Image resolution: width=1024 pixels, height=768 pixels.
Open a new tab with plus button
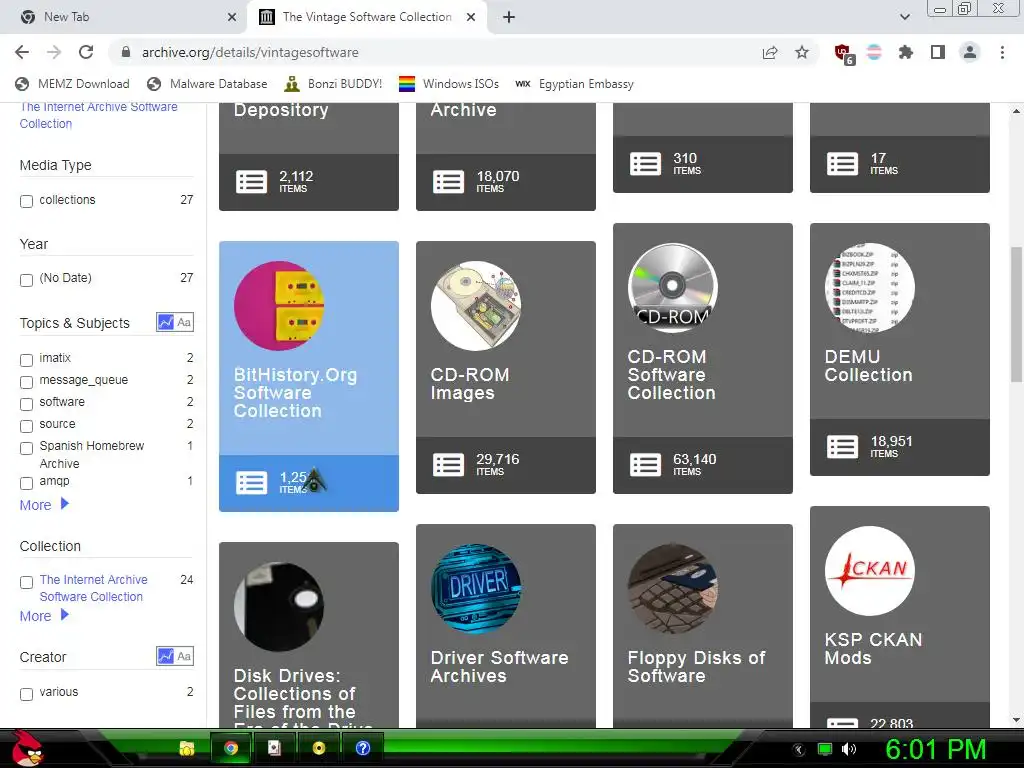tap(509, 17)
